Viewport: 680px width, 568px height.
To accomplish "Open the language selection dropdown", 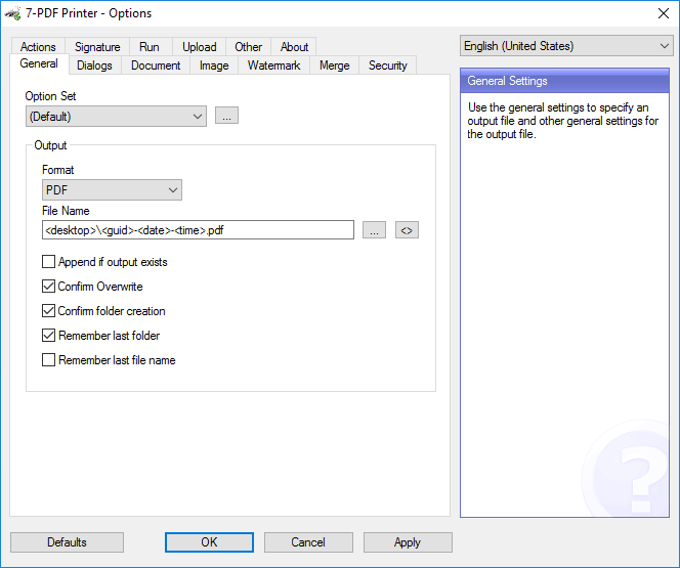I will click(x=566, y=46).
